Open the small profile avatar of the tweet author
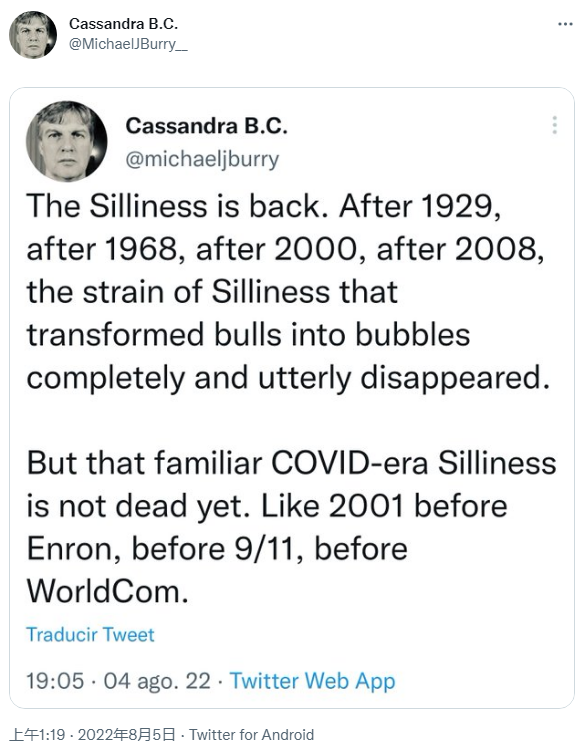The height and width of the screenshot is (749, 586). point(32,35)
